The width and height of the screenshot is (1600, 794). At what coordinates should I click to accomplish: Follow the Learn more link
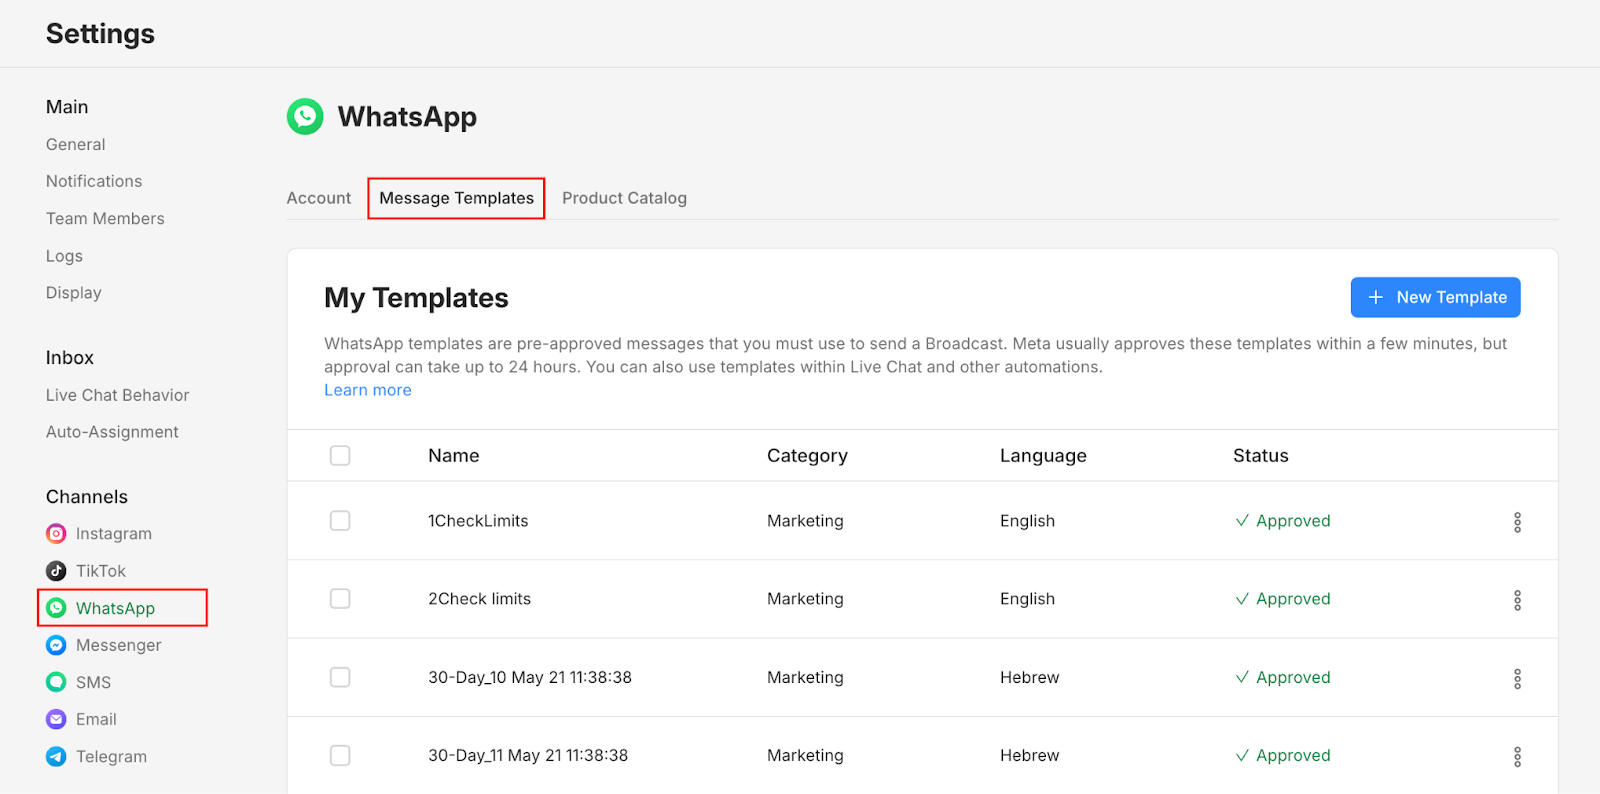(x=368, y=390)
